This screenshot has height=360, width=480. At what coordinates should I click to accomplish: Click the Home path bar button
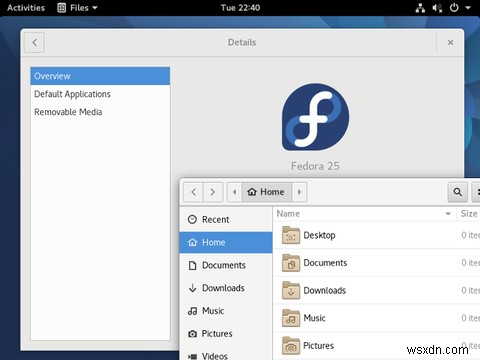coord(267,192)
